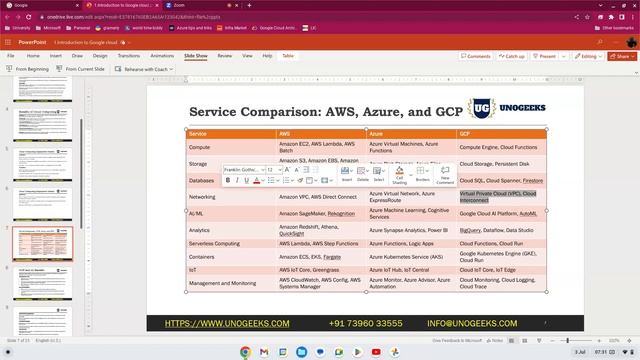Open the font color dropdown arrow
Viewport: 640px width, 360px height.
pyautogui.click(x=262, y=180)
